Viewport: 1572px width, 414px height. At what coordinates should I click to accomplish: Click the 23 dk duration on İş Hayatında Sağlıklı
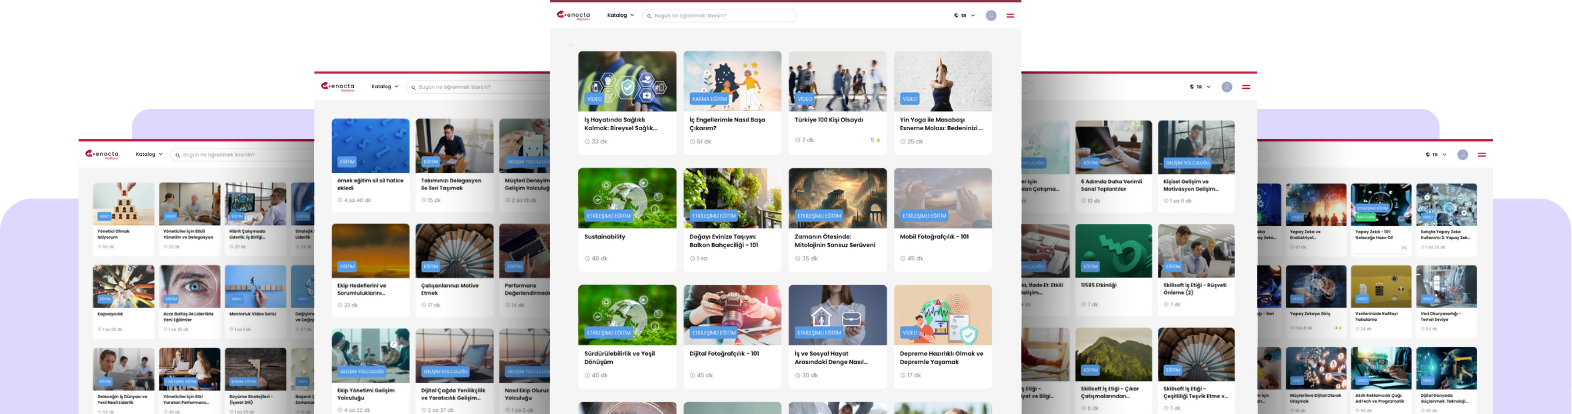click(x=596, y=141)
